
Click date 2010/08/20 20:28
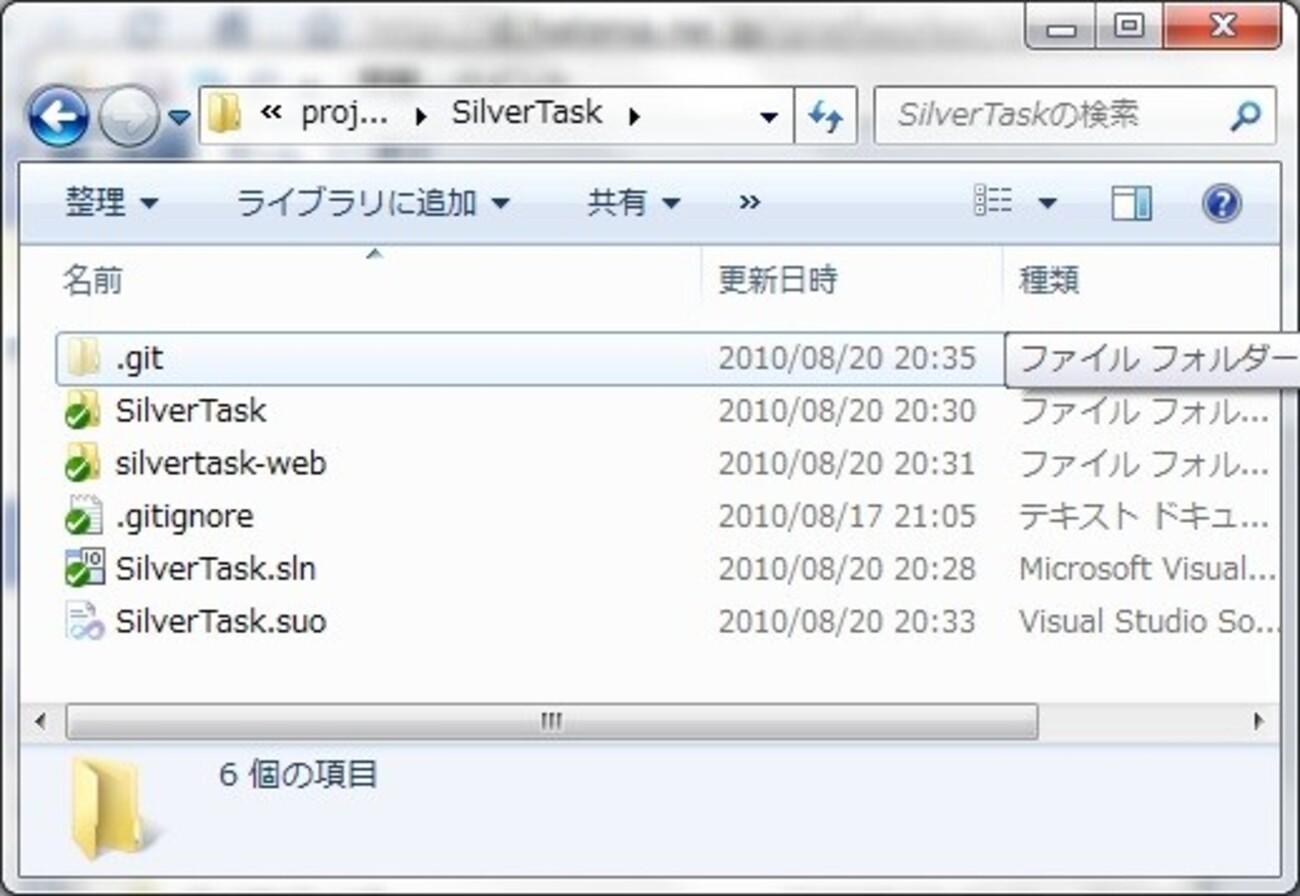coord(846,569)
